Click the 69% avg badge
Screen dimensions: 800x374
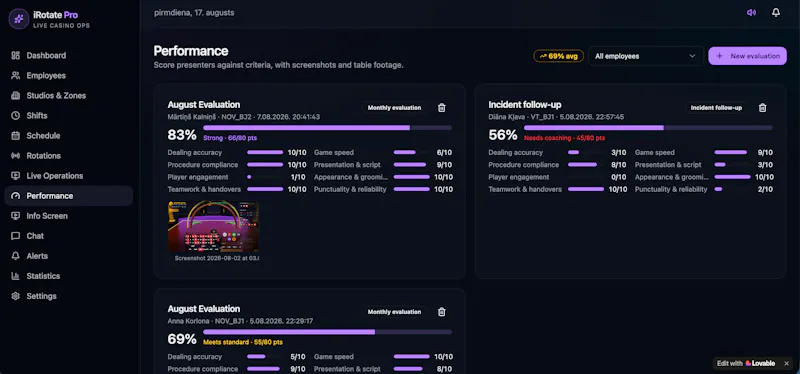pyautogui.click(x=559, y=56)
